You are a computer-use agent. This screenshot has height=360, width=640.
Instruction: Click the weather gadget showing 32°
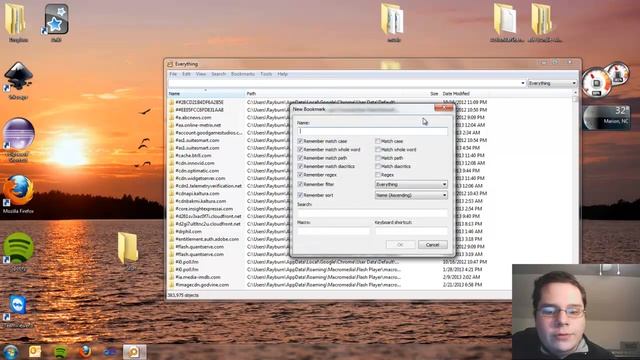[x=607, y=117]
